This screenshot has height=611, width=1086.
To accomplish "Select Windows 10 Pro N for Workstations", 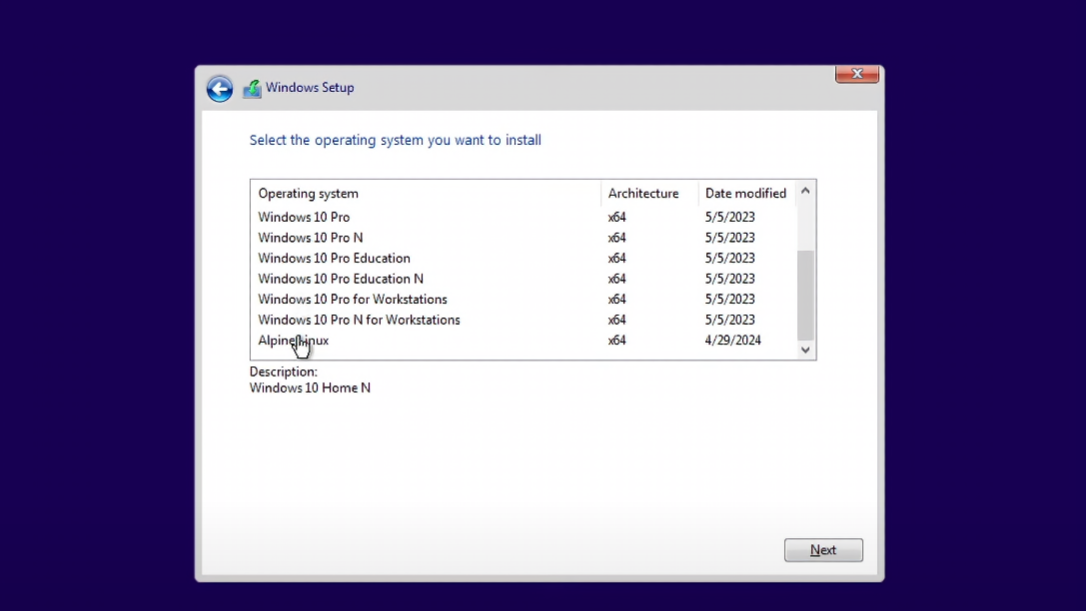I will 359,319.
